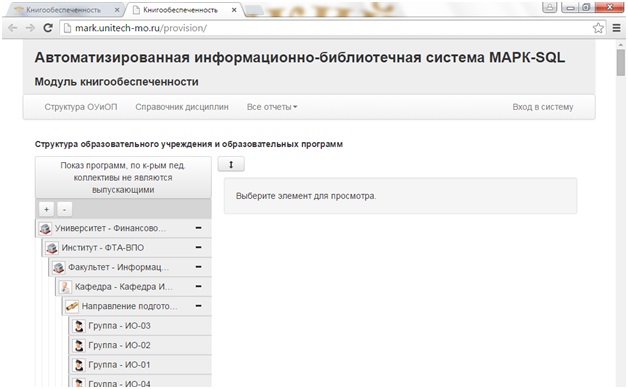The width and height of the screenshot is (628, 389).
Task: Bookmark the page with the star icon
Action: click(x=598, y=28)
